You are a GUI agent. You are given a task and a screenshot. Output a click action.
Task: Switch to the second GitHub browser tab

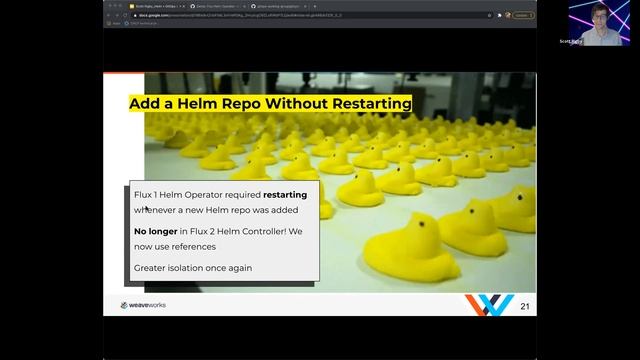click(x=217, y=6)
